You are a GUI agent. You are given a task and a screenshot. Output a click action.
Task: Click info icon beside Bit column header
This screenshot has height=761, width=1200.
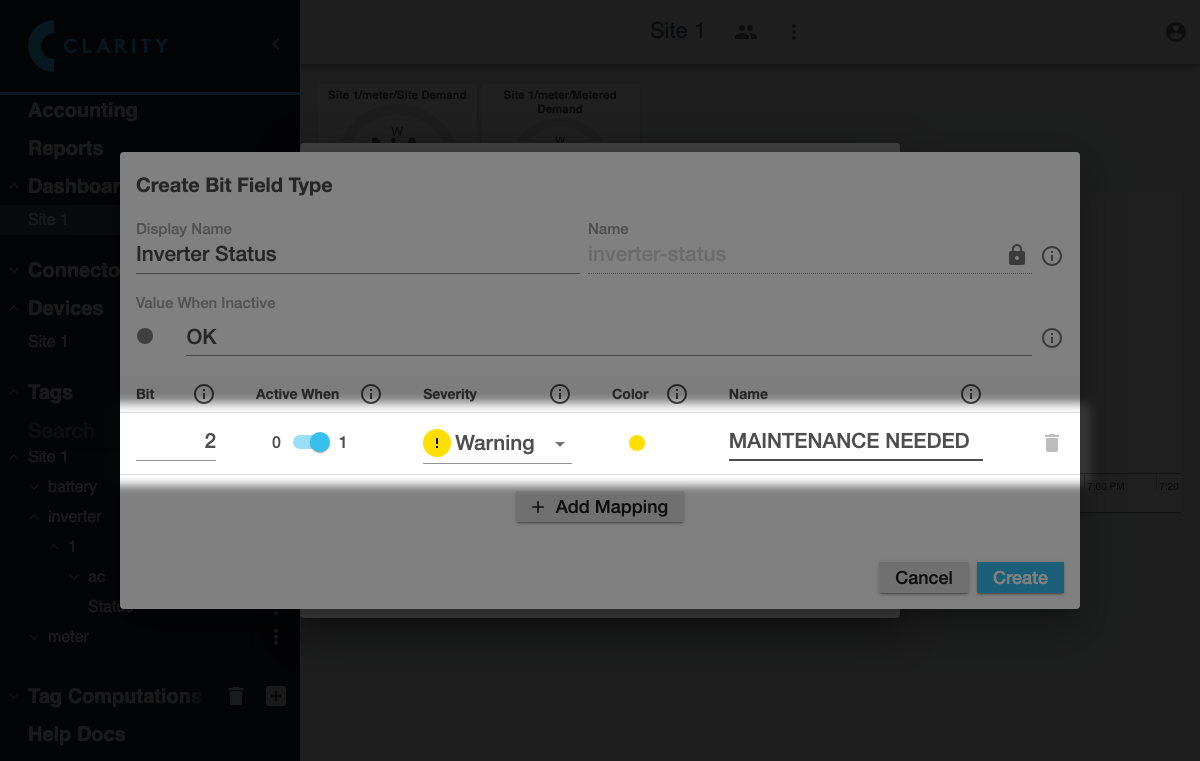[204, 394]
